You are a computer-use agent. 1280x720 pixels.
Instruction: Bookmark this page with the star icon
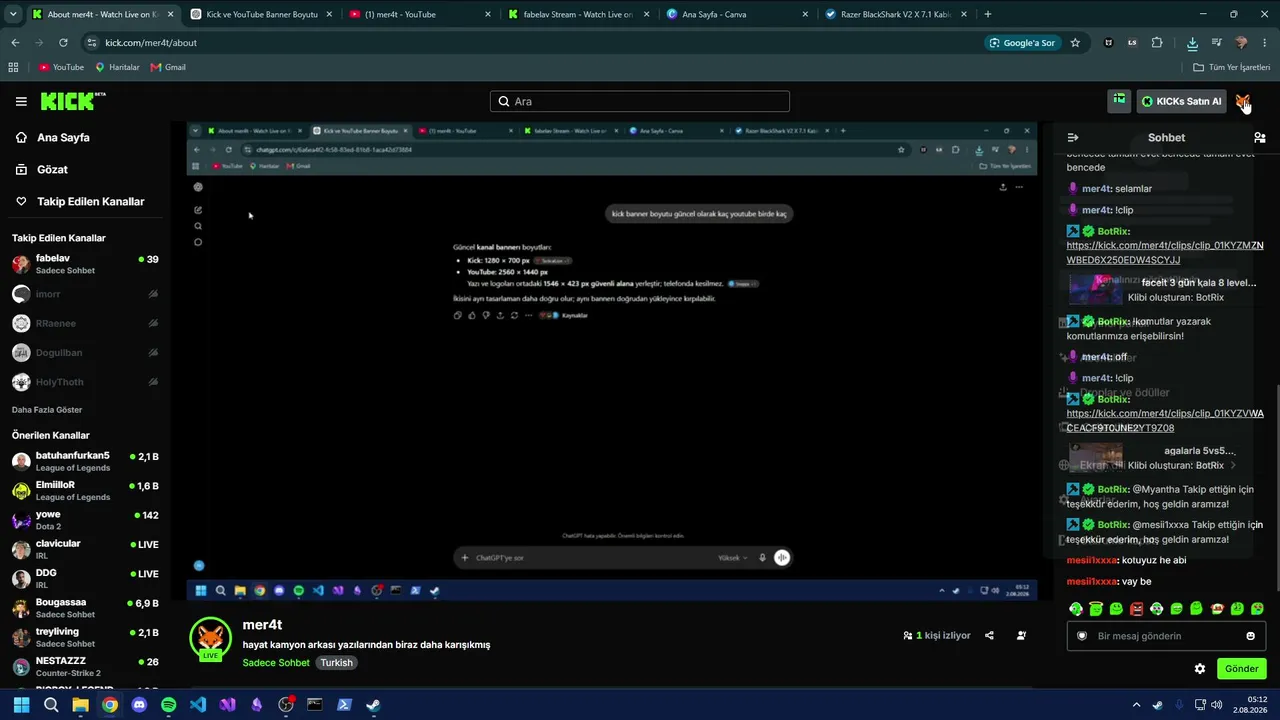[1075, 43]
